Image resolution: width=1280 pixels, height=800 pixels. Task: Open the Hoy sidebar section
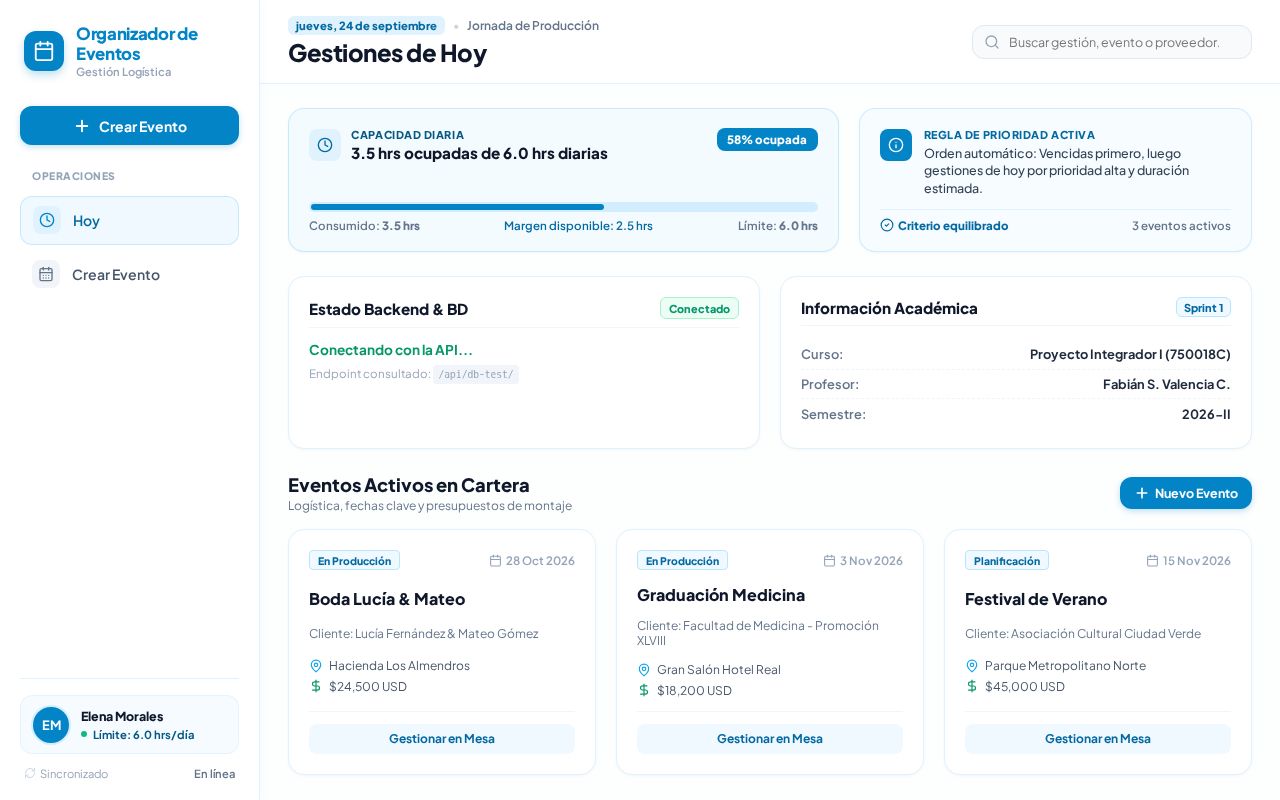(x=129, y=220)
